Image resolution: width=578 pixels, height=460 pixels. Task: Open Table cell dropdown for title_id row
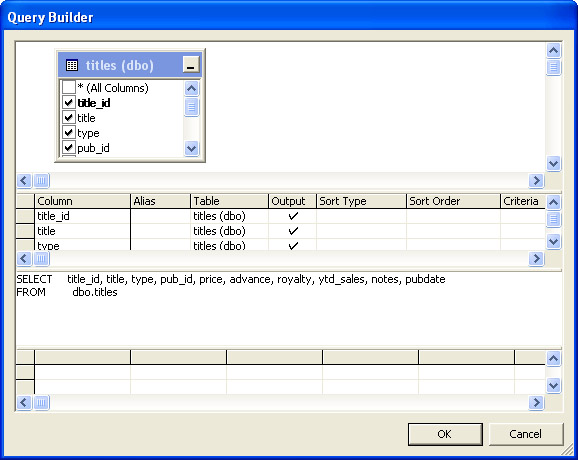229,216
